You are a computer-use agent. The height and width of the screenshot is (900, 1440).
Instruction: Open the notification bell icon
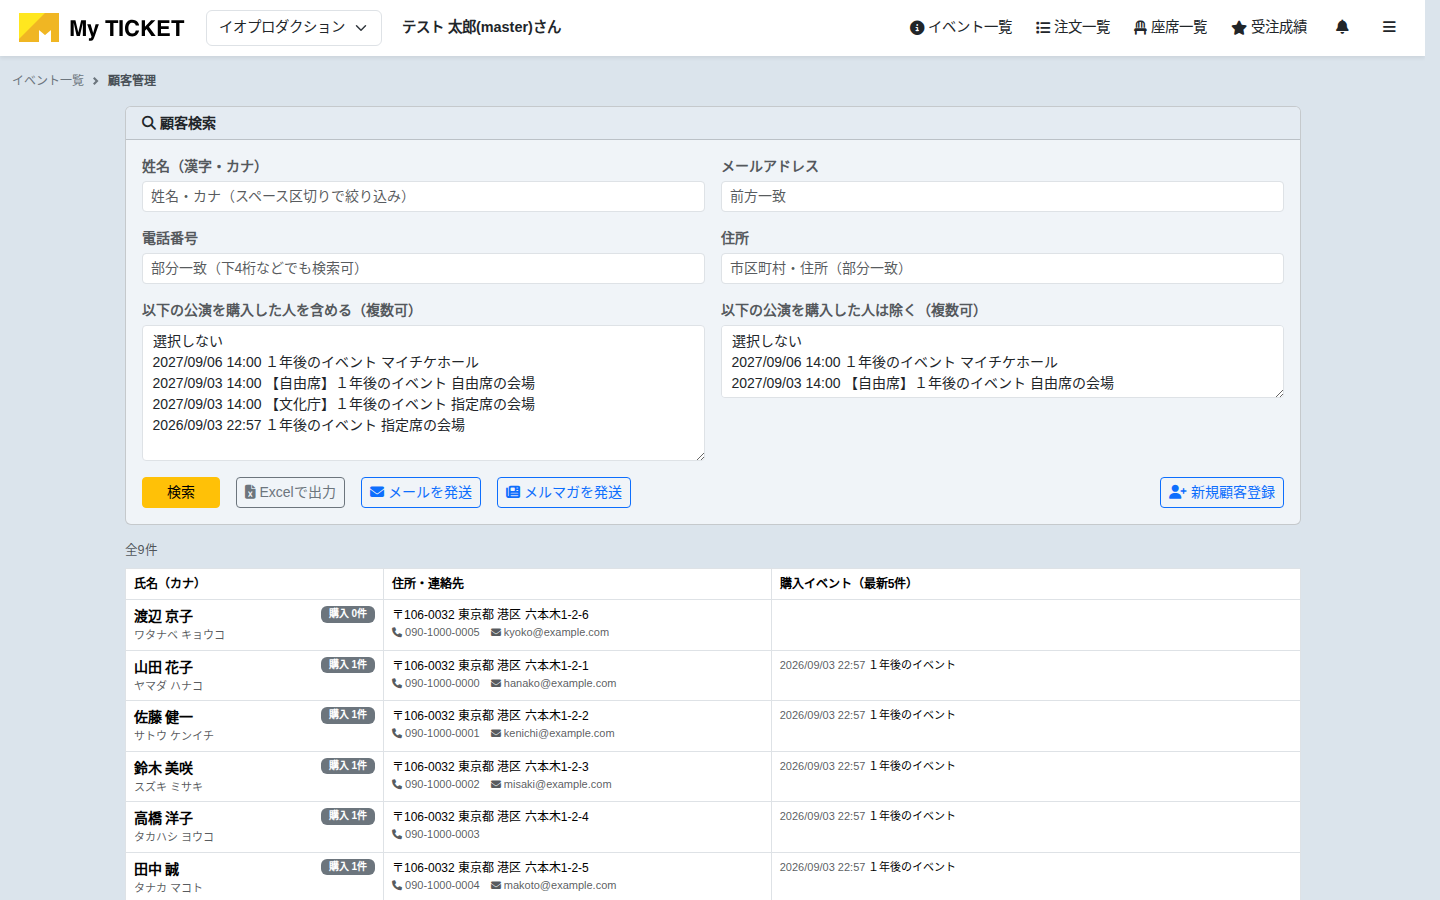(1342, 27)
